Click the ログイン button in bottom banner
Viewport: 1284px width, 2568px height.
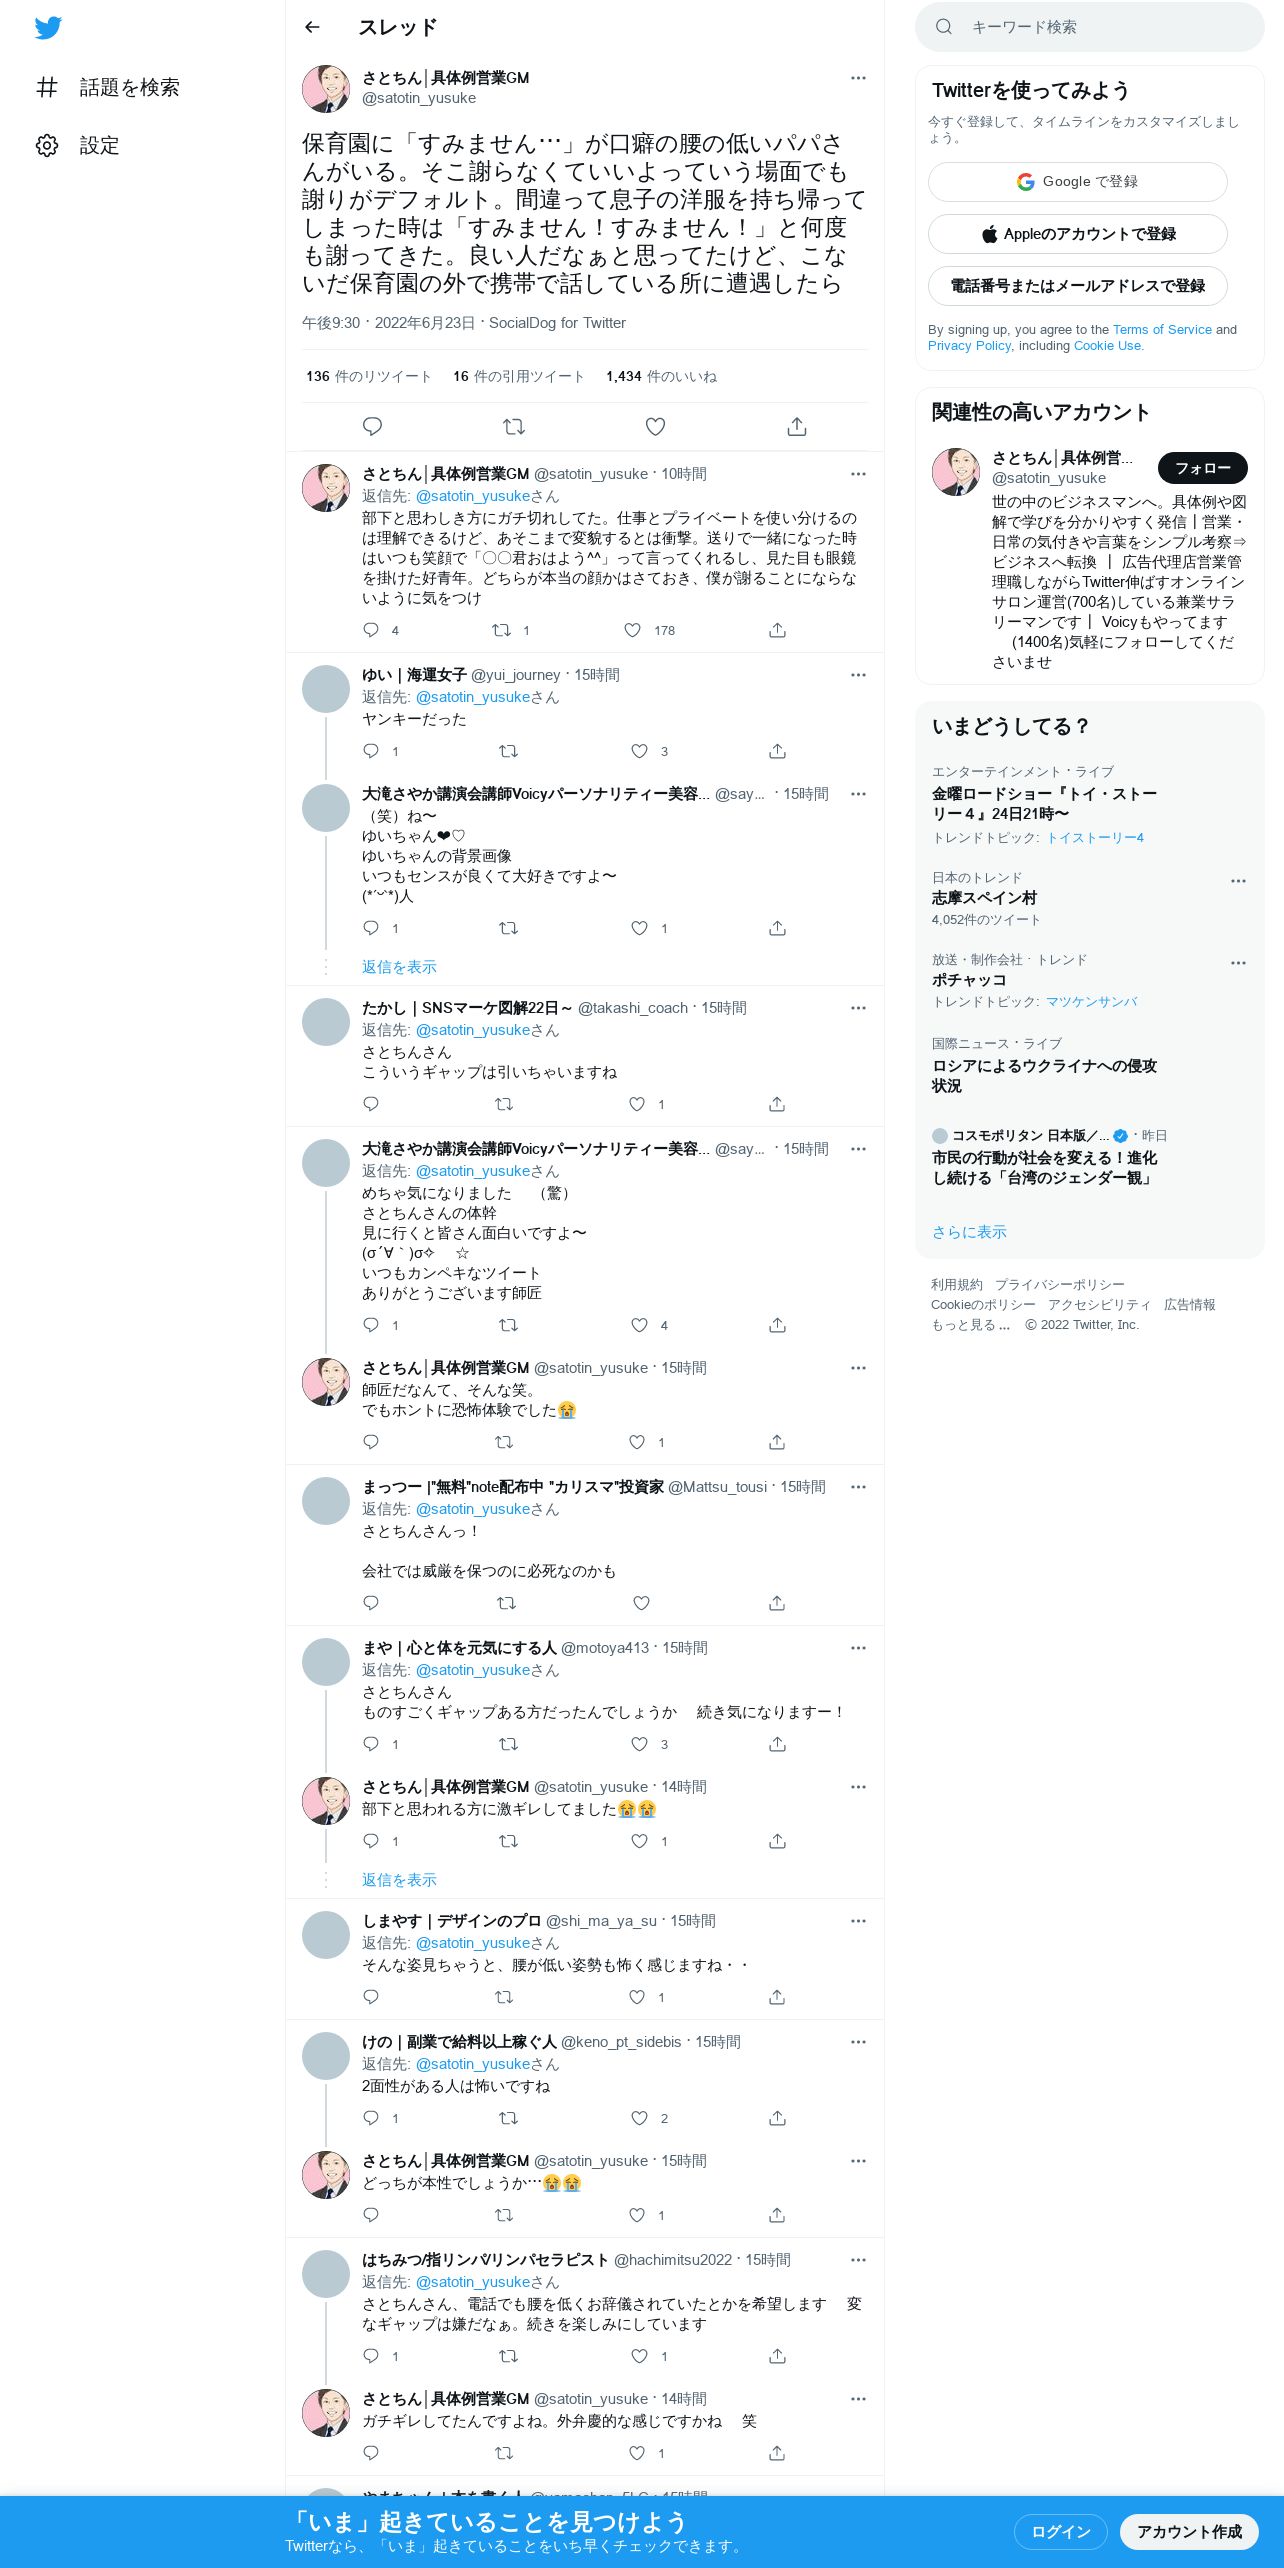coord(1060,2531)
